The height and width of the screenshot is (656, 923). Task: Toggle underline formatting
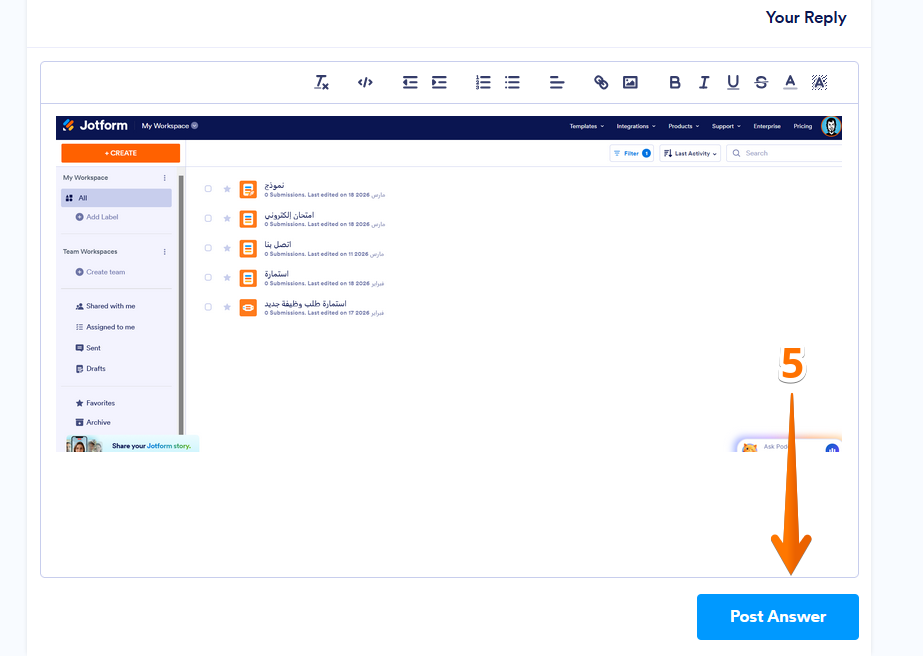tap(733, 82)
